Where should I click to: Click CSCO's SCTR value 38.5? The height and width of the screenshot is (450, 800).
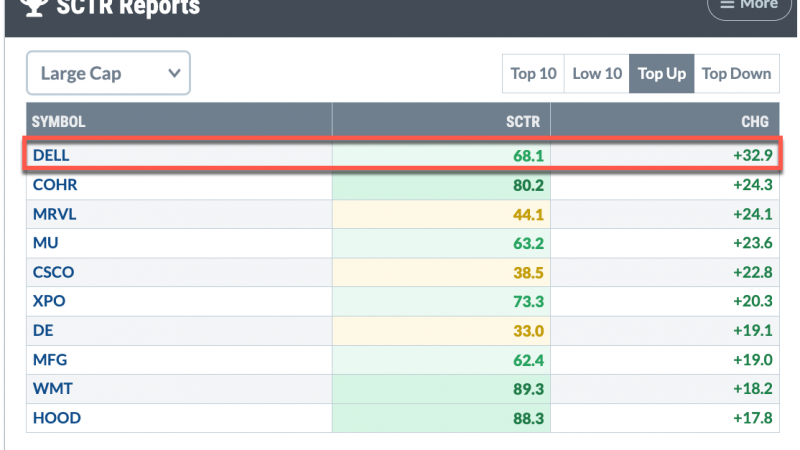point(529,272)
